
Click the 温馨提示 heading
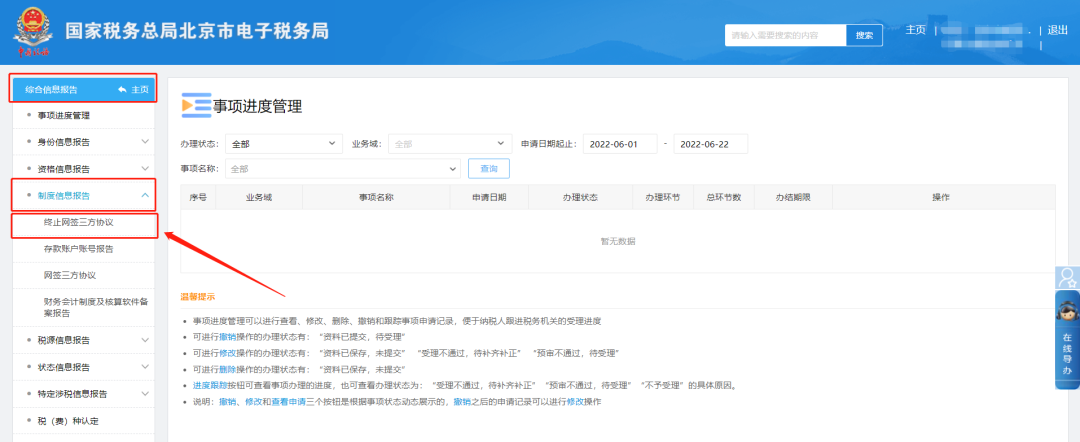(x=198, y=297)
